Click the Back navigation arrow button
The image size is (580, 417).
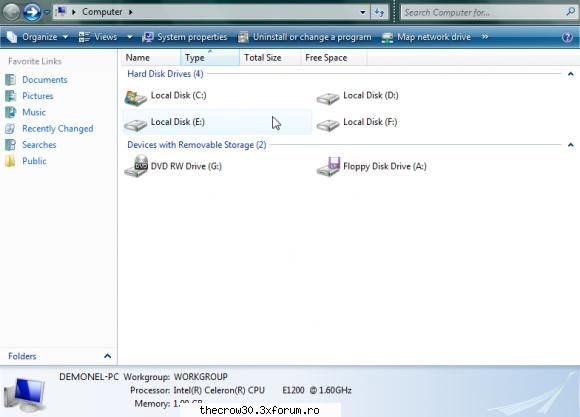11,12
